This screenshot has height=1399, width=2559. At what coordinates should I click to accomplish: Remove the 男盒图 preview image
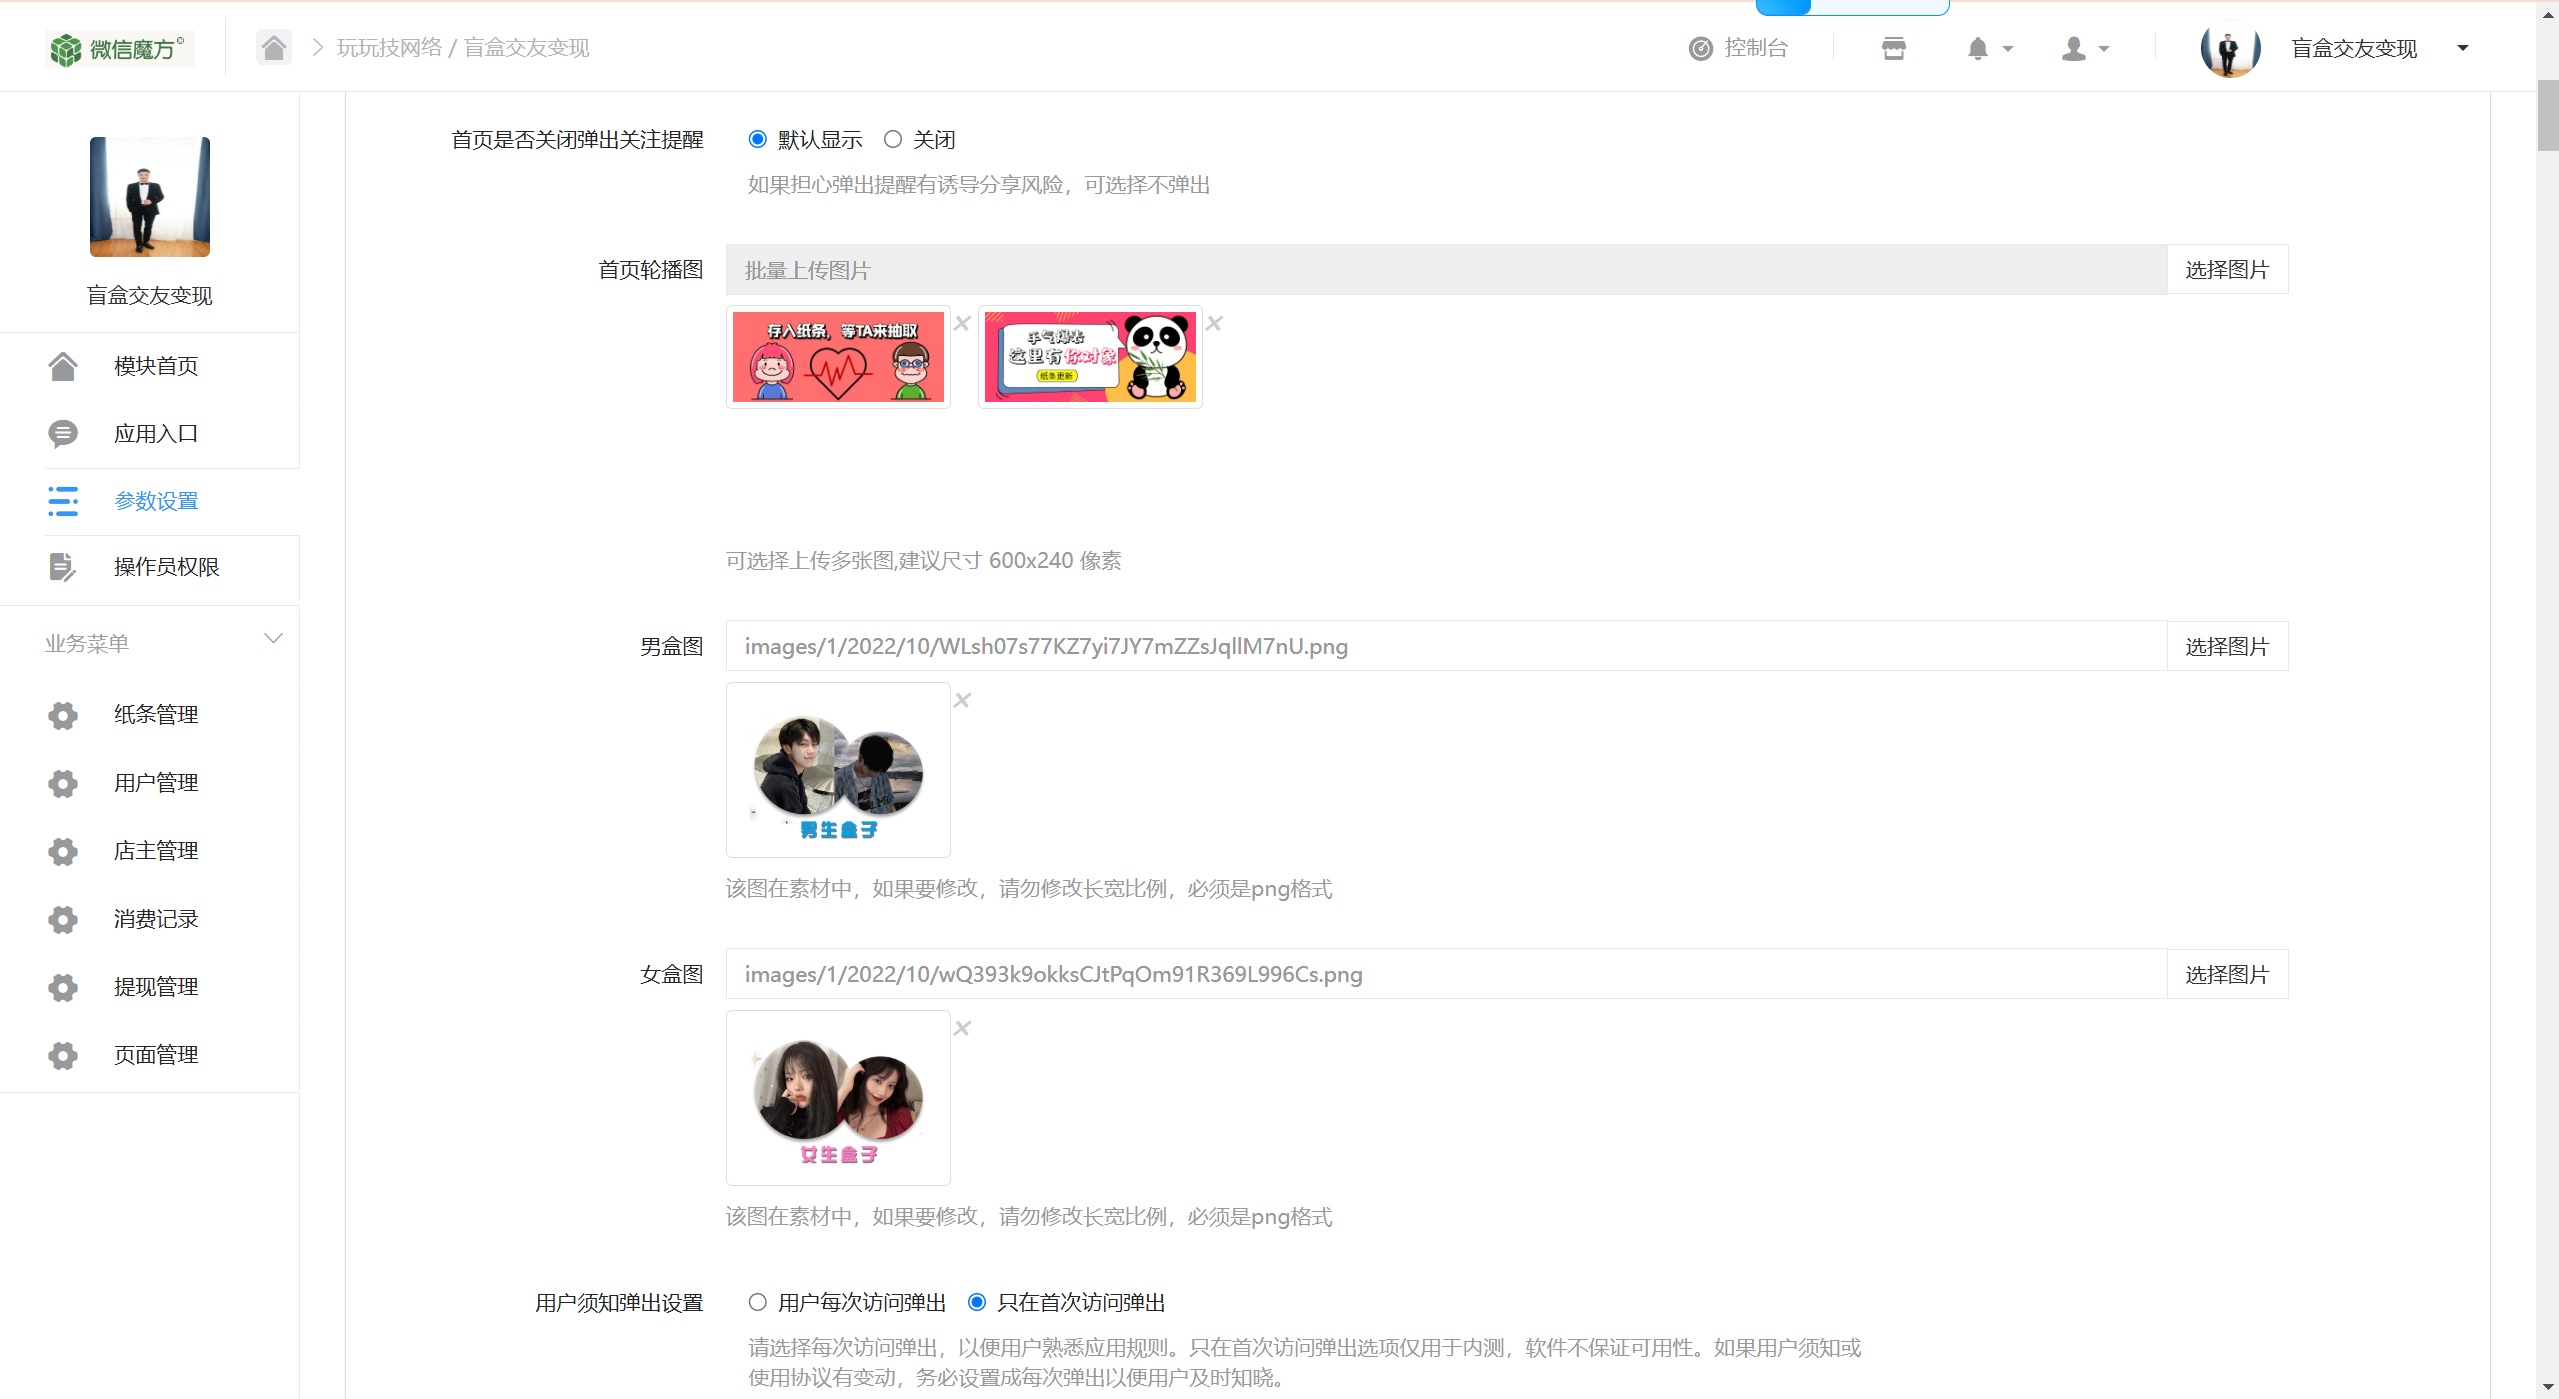(x=962, y=700)
